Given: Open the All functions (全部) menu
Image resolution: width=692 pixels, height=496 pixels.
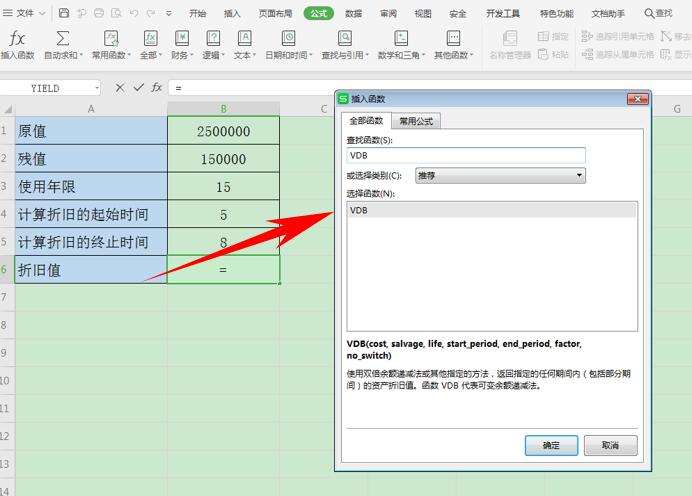Looking at the screenshot, I should click(151, 44).
